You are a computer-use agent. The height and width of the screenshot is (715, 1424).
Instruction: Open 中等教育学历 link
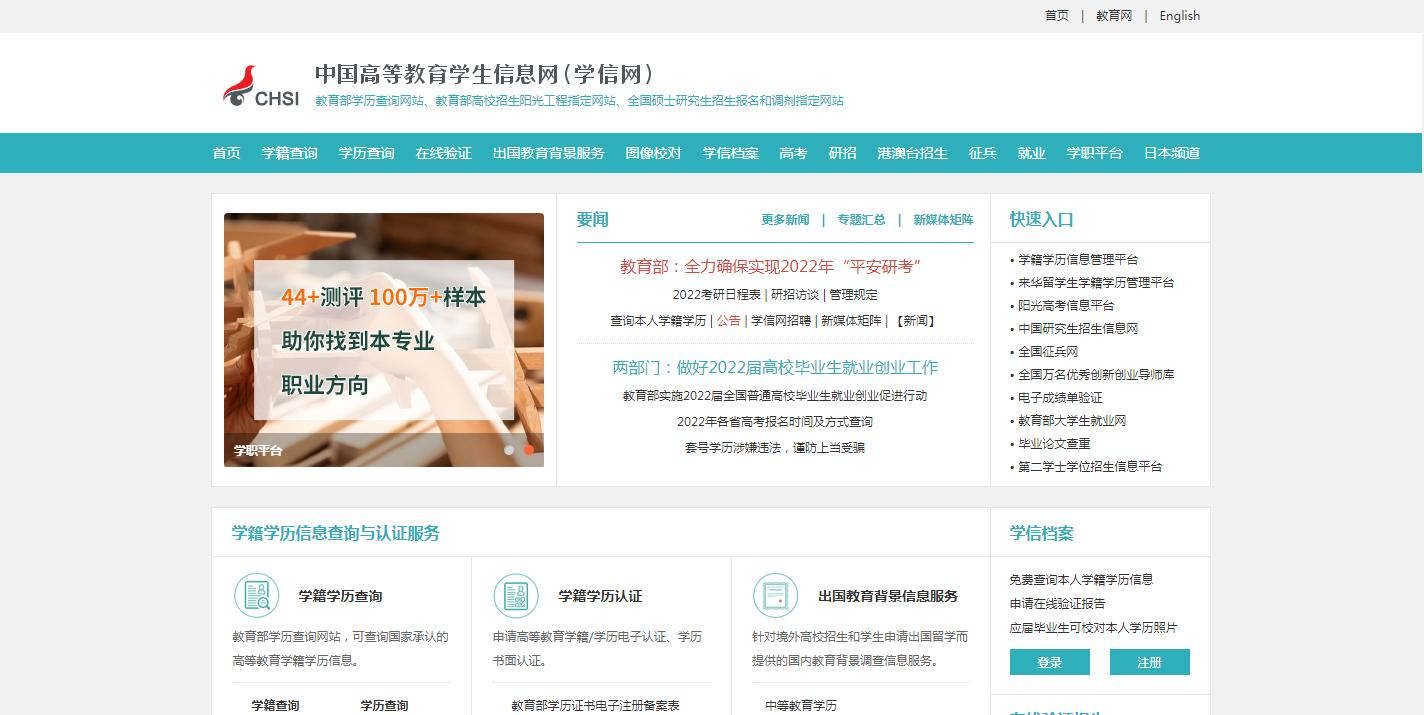click(x=800, y=705)
